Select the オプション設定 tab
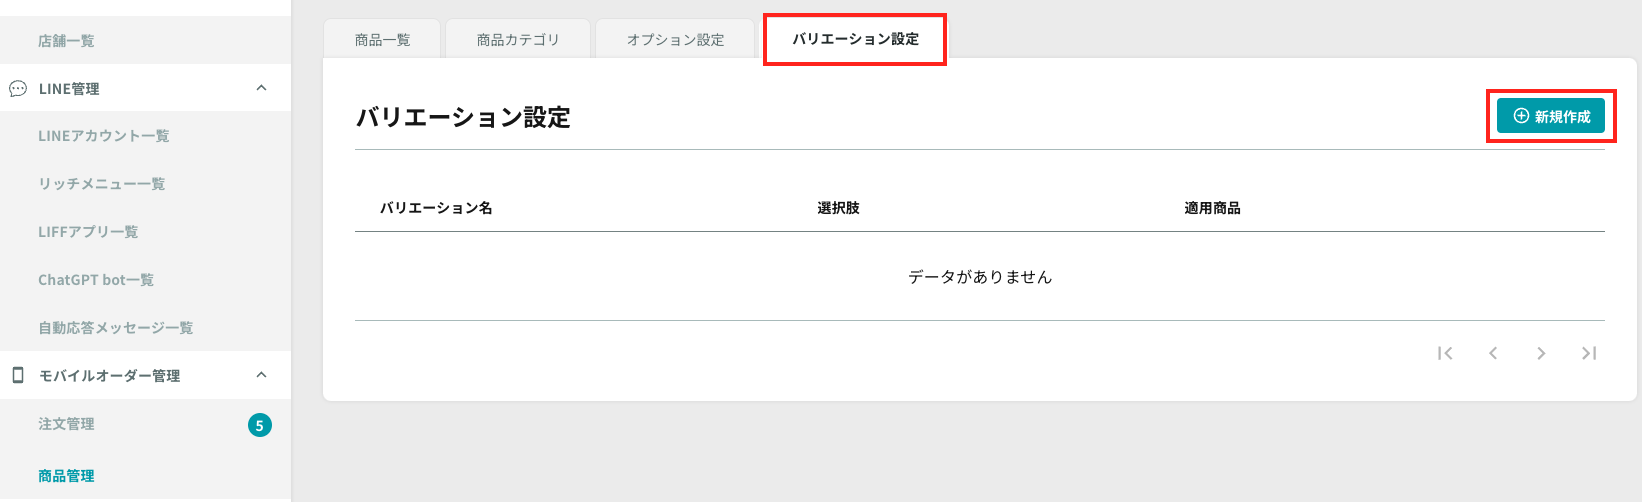Screen dimensions: 1642x502 coord(675,40)
